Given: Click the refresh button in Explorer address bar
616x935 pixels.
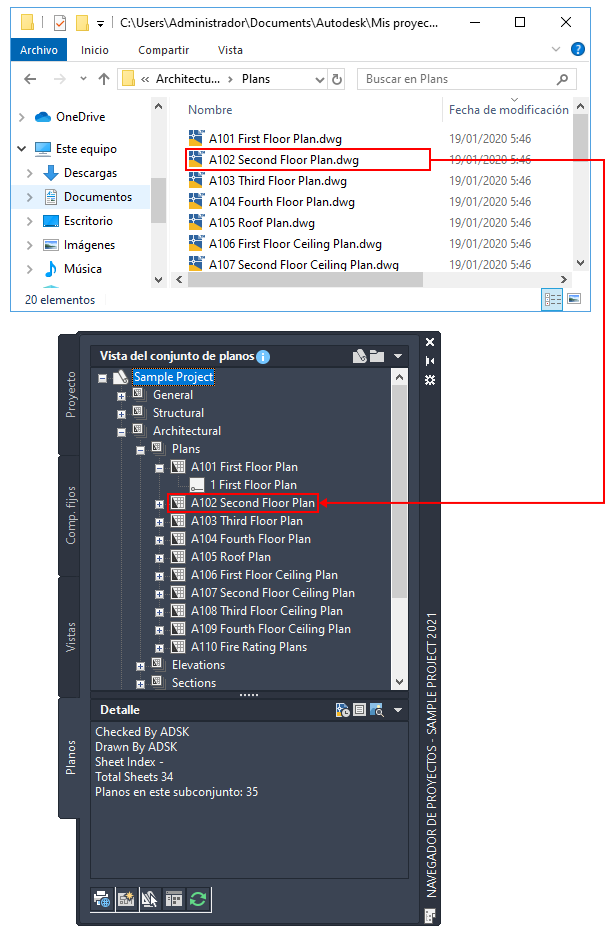Looking at the screenshot, I should [337, 79].
